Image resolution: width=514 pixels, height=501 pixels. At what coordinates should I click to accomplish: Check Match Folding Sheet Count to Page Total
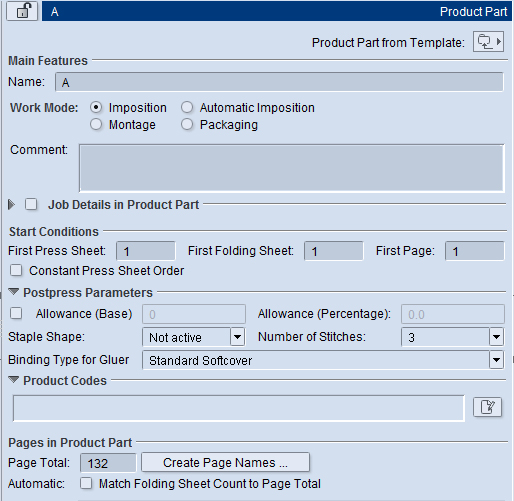coord(86,483)
